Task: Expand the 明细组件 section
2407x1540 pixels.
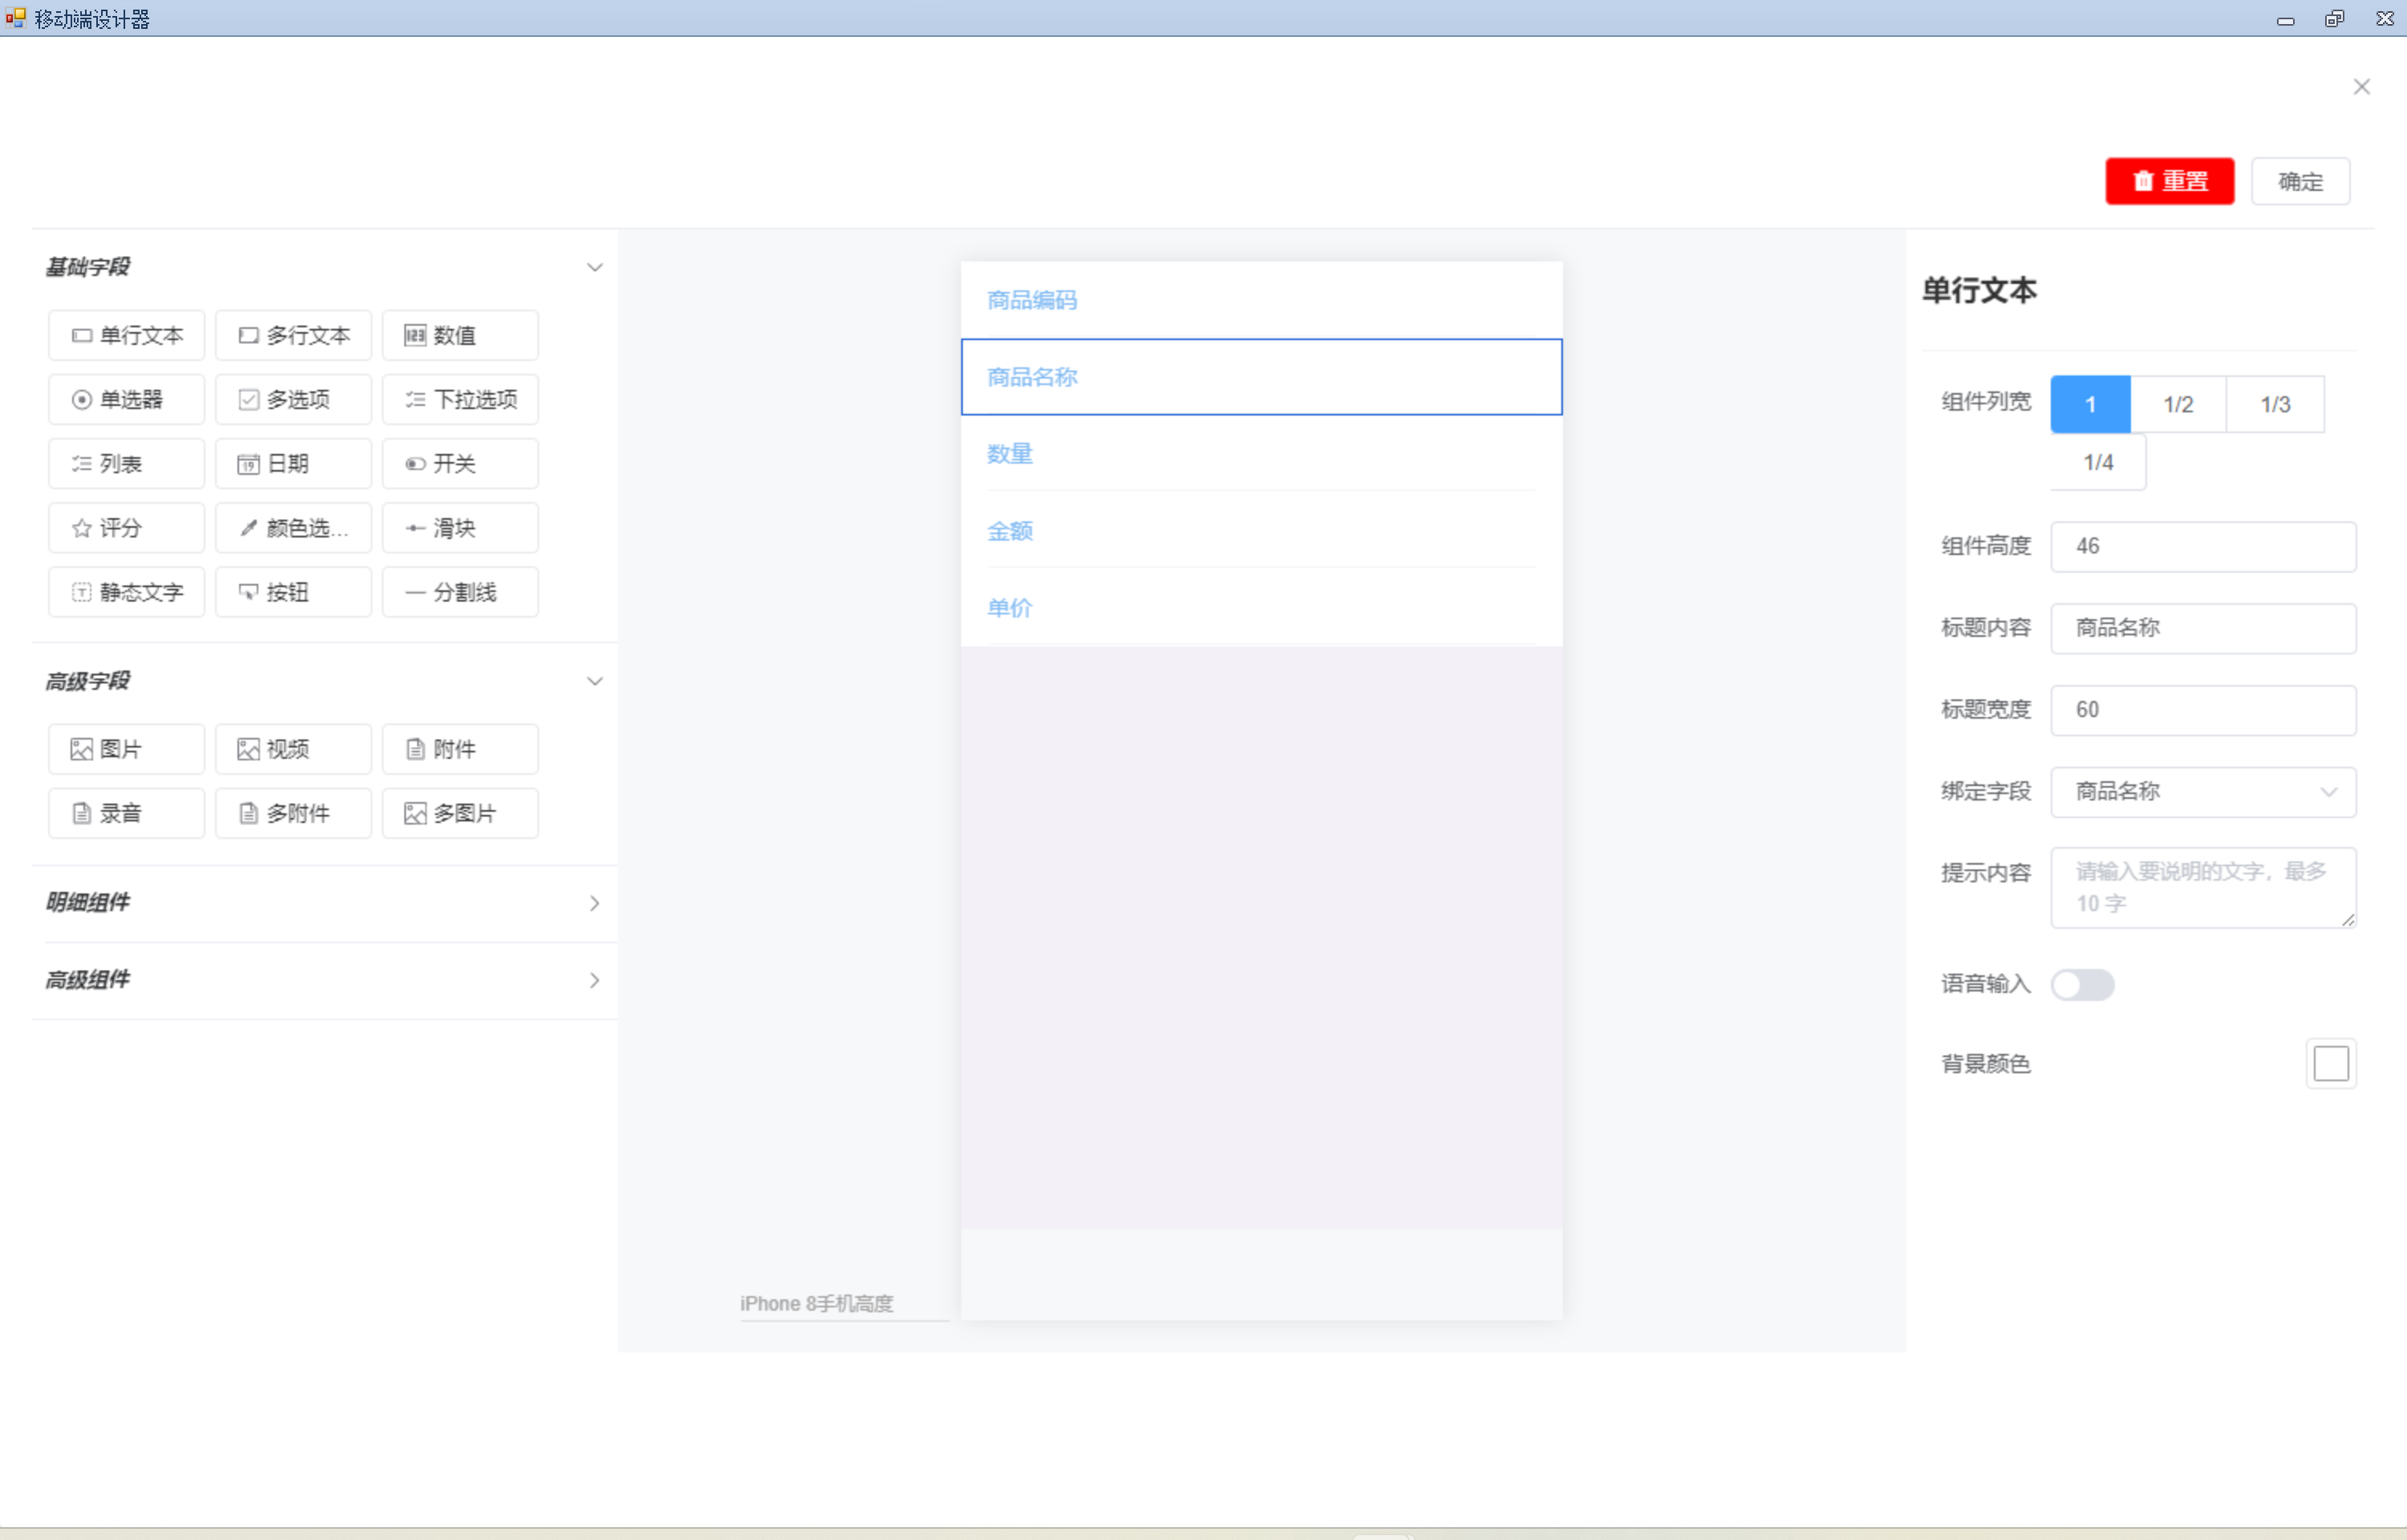Action: point(594,903)
